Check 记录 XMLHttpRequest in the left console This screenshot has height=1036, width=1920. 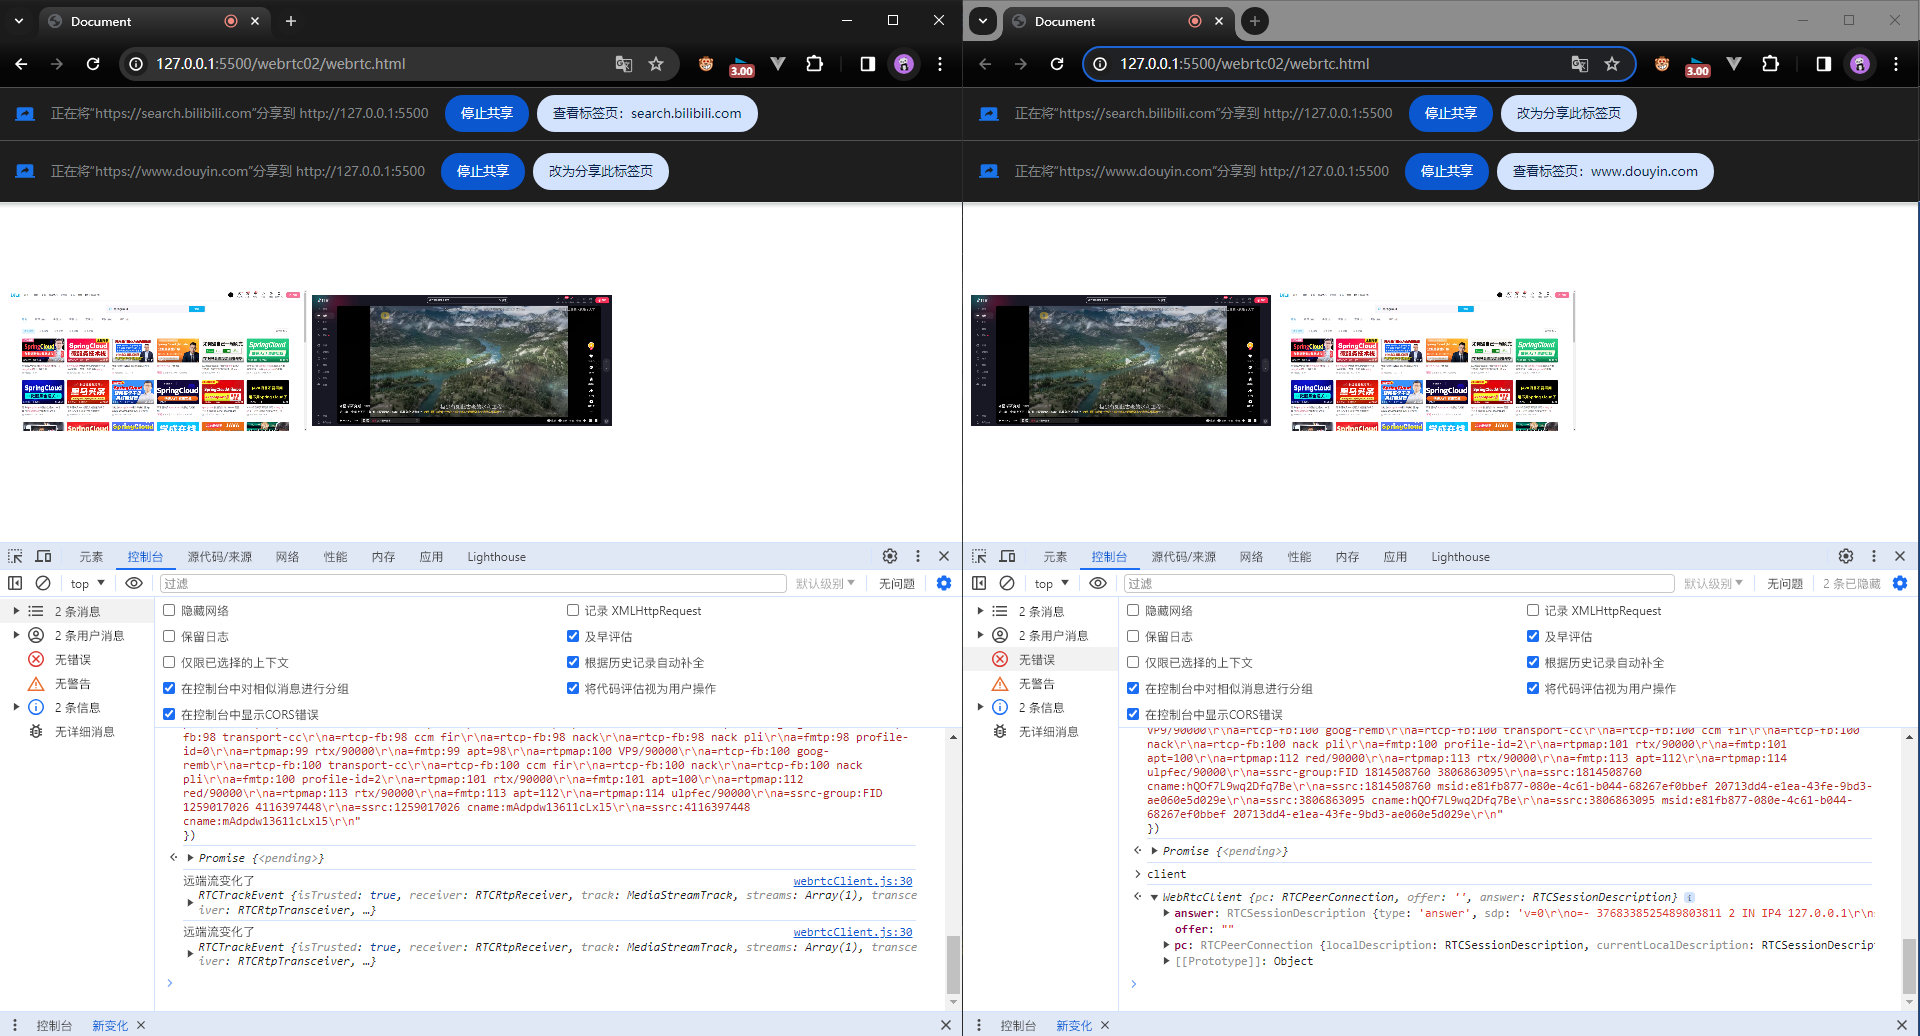coord(573,610)
